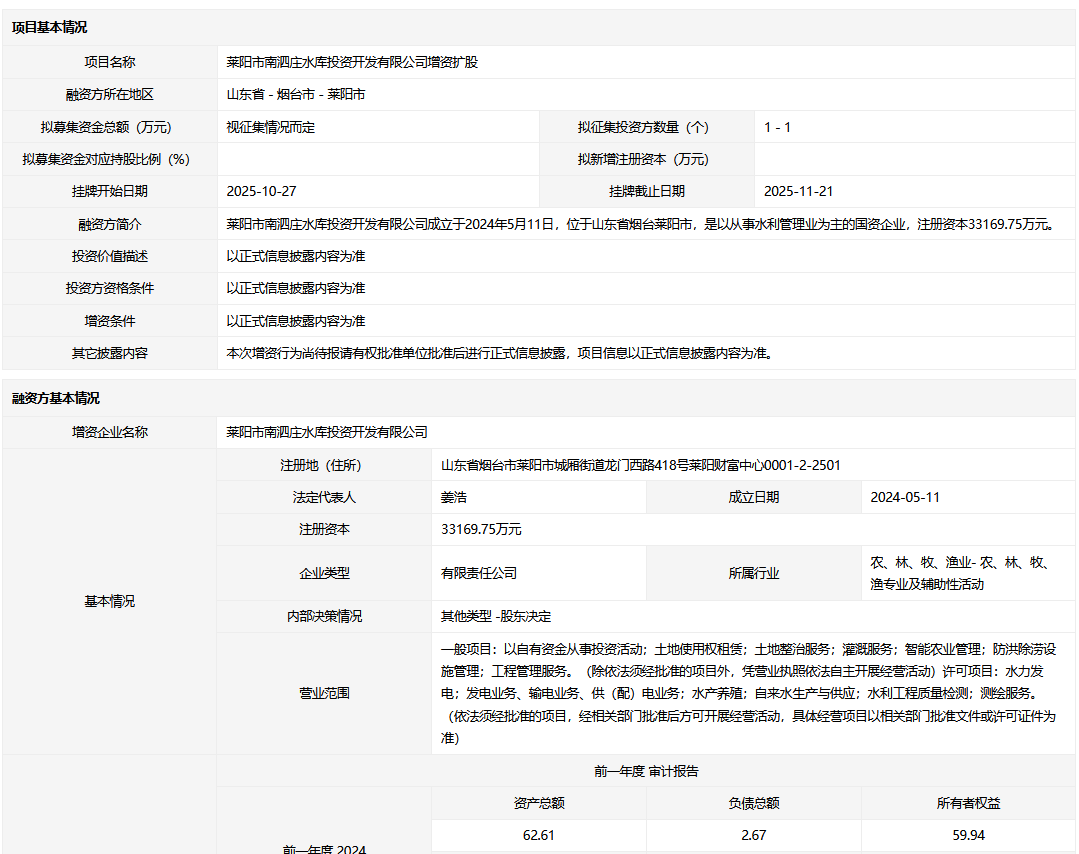The image size is (1079, 854).
Task: Click the 拟征集投资方数量 value 1 - 1
Action: point(777,127)
